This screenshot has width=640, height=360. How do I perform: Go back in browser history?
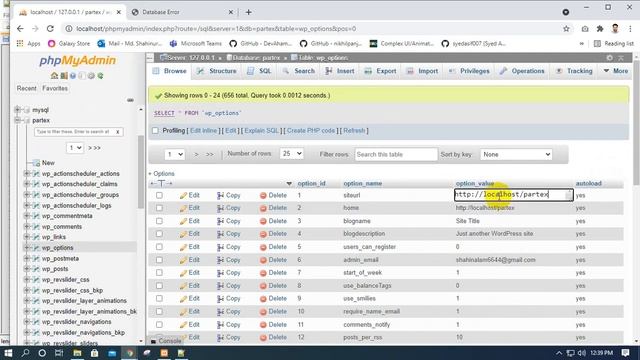tap(20, 29)
